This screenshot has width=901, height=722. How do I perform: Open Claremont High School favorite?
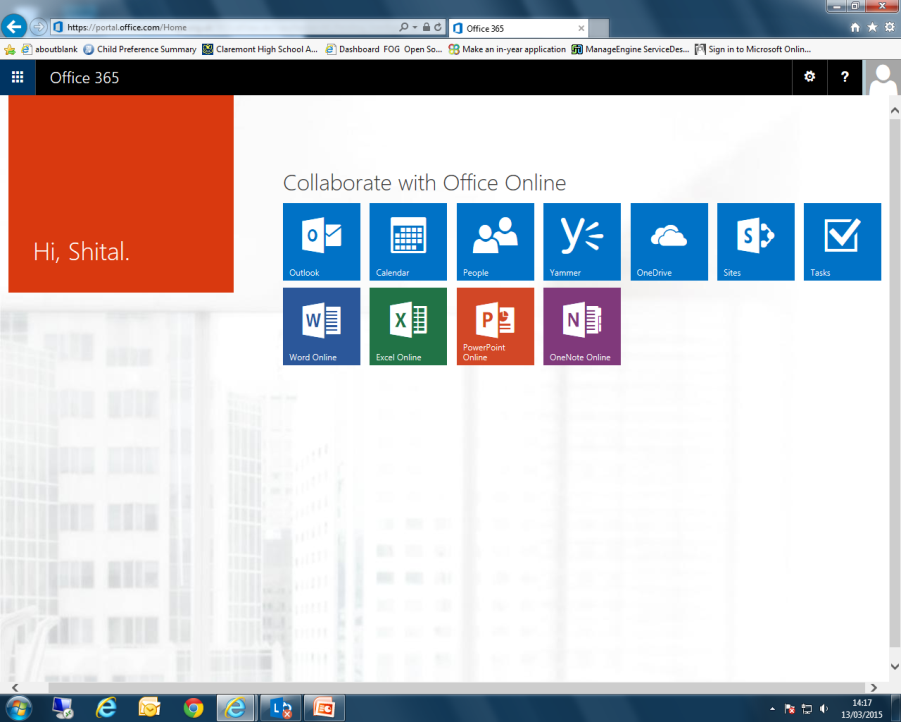pos(260,49)
